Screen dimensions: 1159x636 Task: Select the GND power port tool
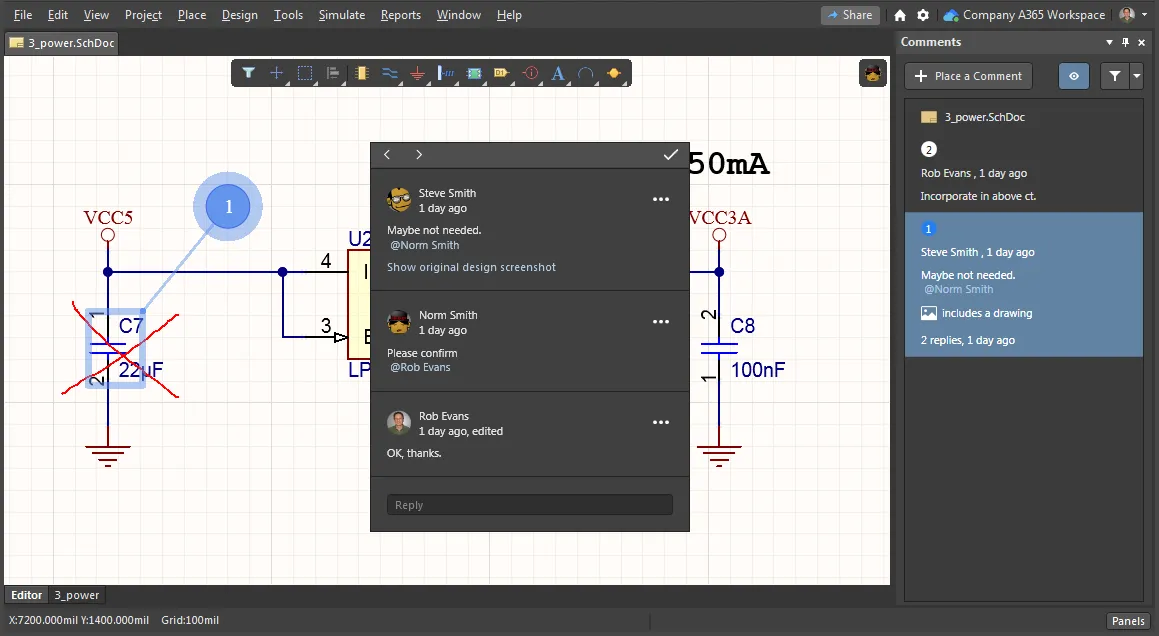pos(418,73)
